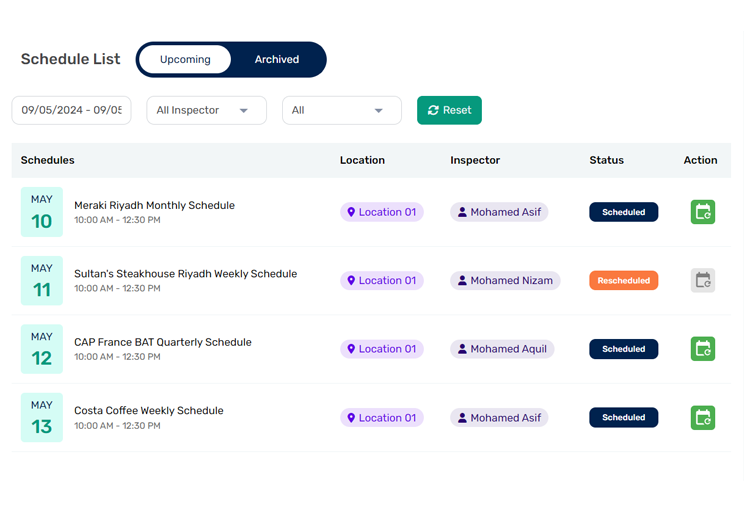744x511 pixels.
Task: Switch to the Archived schedules view
Action: pyautogui.click(x=277, y=59)
